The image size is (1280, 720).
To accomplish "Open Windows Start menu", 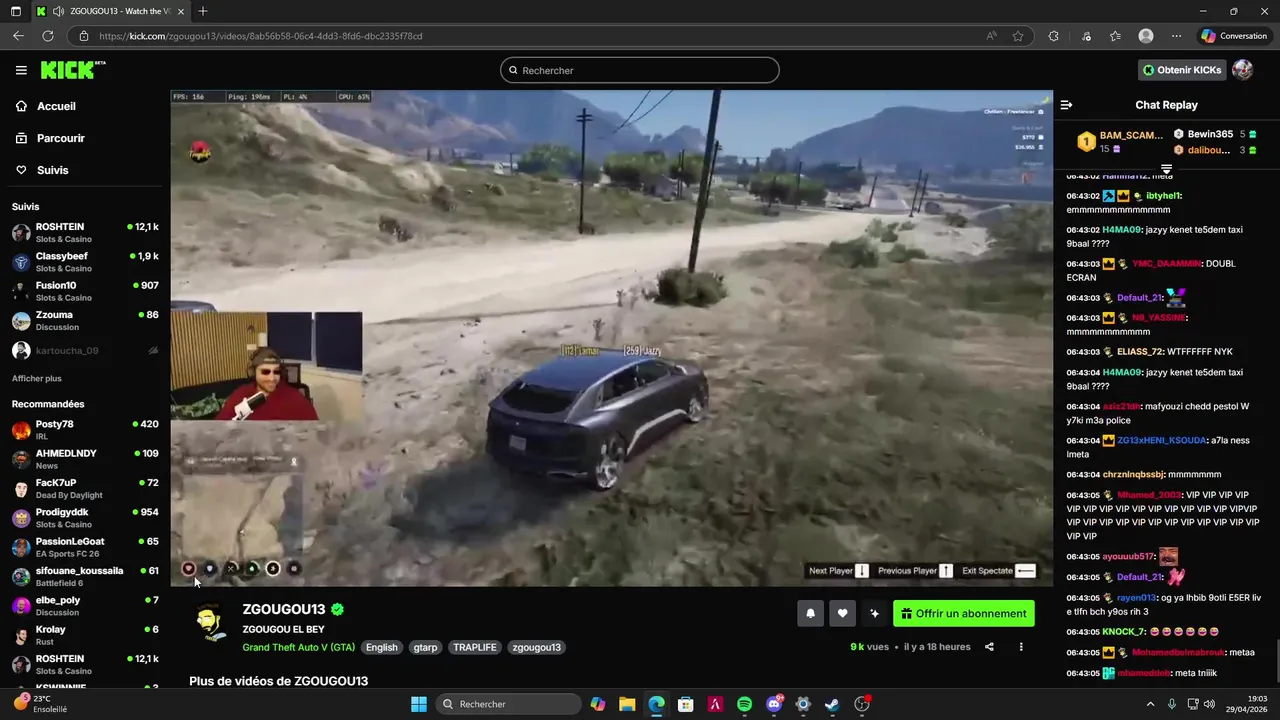I will point(419,704).
